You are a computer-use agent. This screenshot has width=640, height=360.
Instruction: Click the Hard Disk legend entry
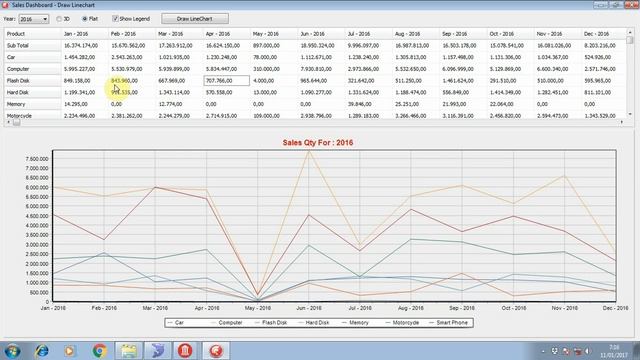[314, 322]
